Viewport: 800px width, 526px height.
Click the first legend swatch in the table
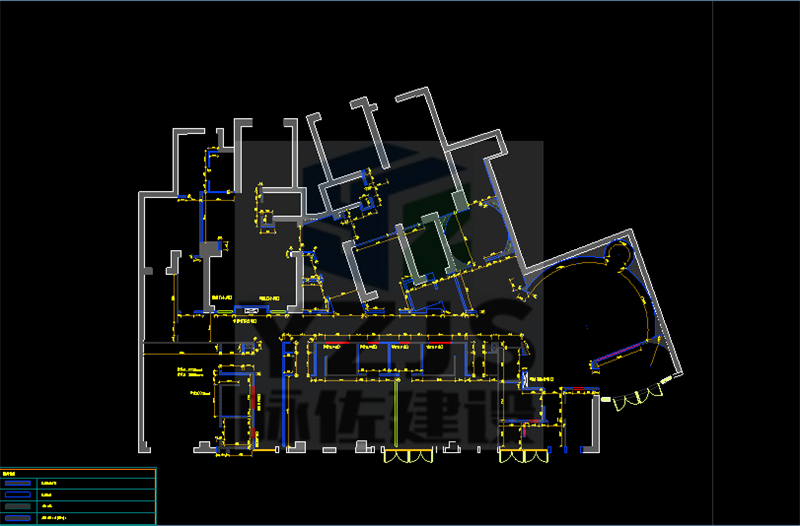coord(18,483)
